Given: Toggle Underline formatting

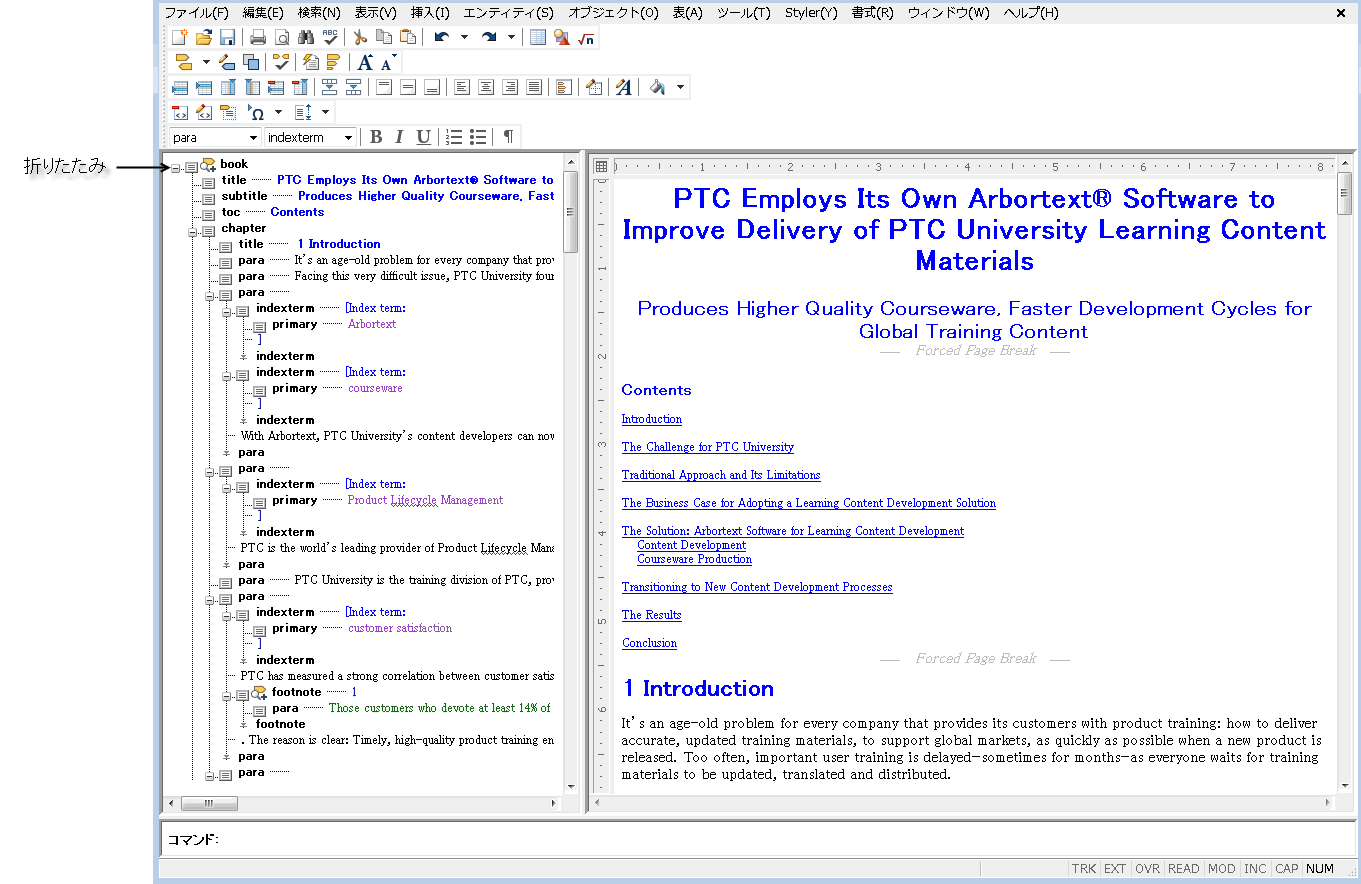Looking at the screenshot, I should [424, 137].
